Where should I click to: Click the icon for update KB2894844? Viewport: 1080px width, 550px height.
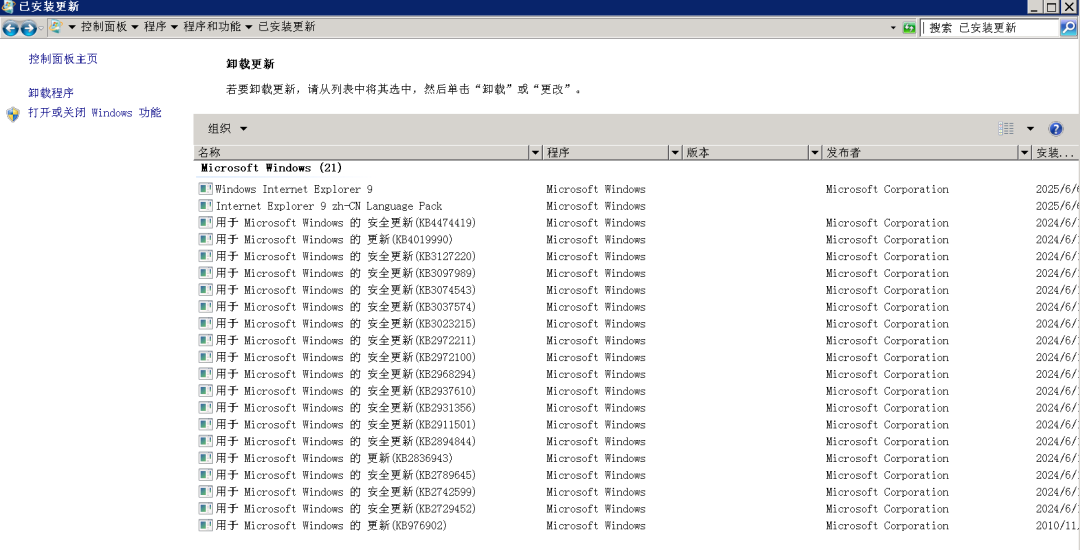(x=205, y=441)
